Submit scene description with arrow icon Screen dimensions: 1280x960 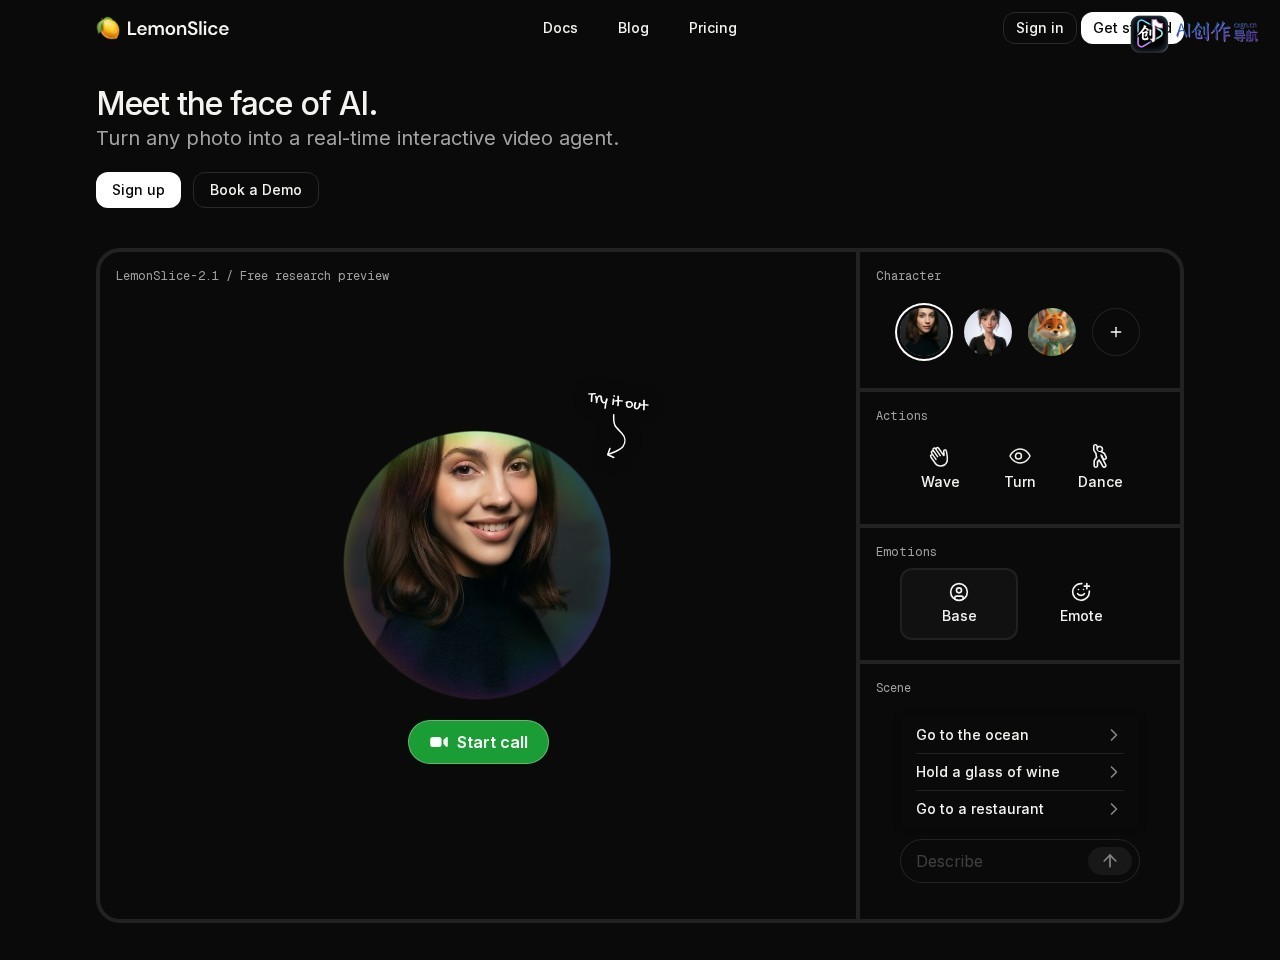(1110, 861)
